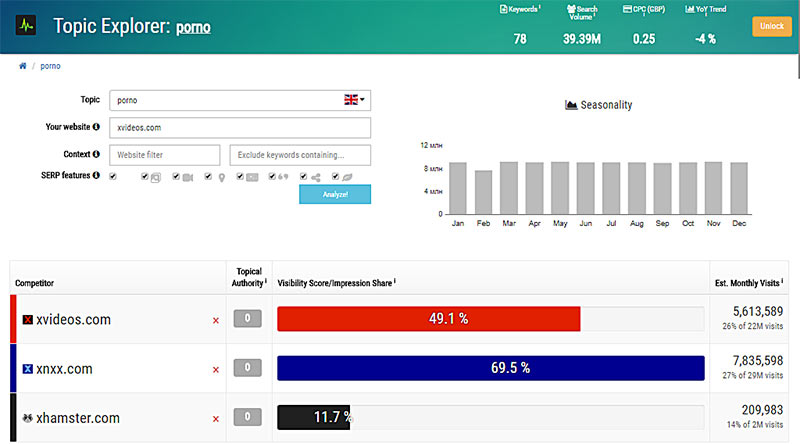This screenshot has width=800, height=444.
Task: Show info tooltip next to Your website
Action: pos(96,127)
